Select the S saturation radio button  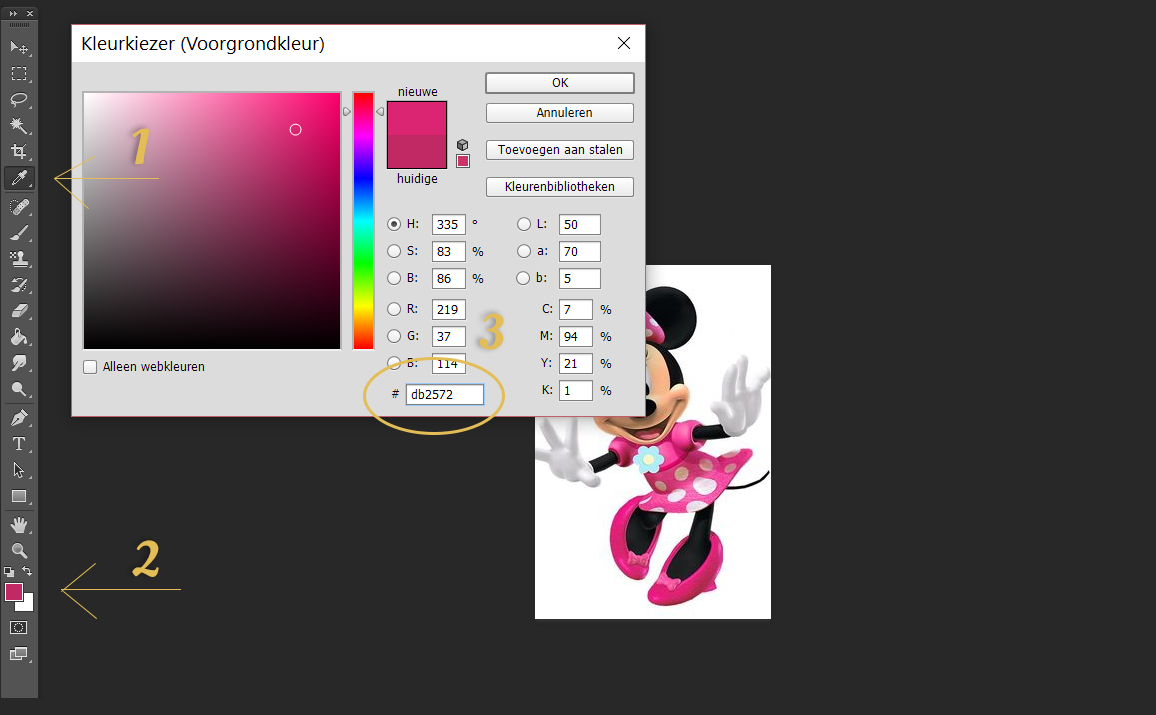[394, 251]
